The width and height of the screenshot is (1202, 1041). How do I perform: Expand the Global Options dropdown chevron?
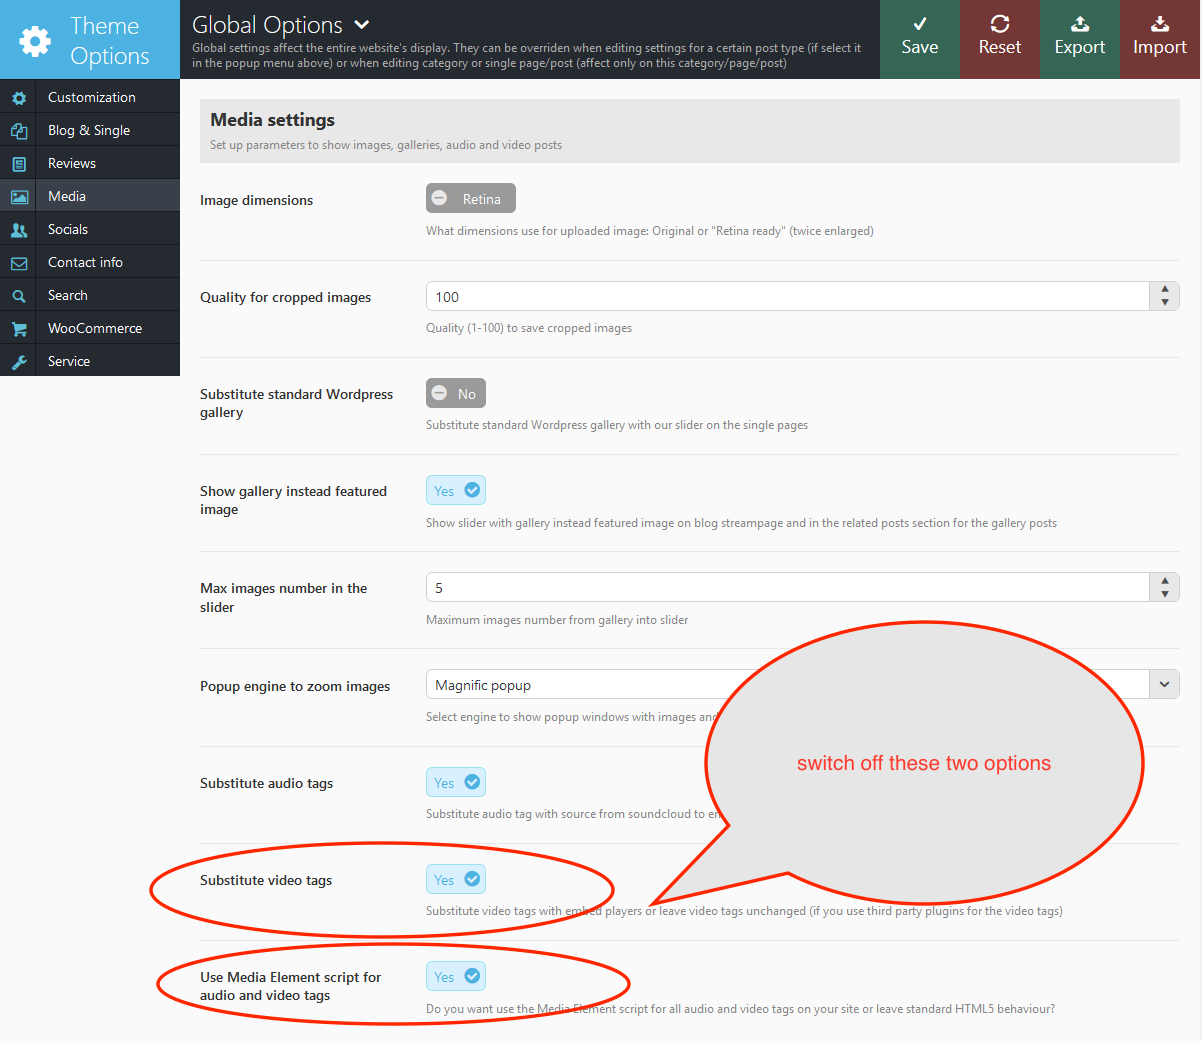coord(362,25)
